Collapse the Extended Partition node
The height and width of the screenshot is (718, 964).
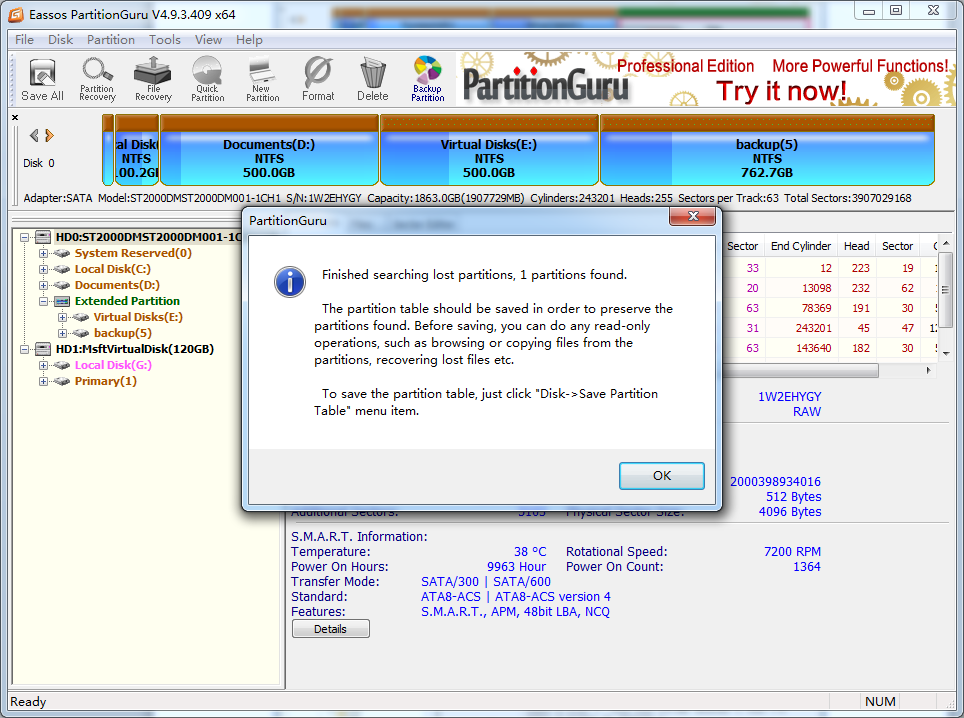(x=43, y=301)
